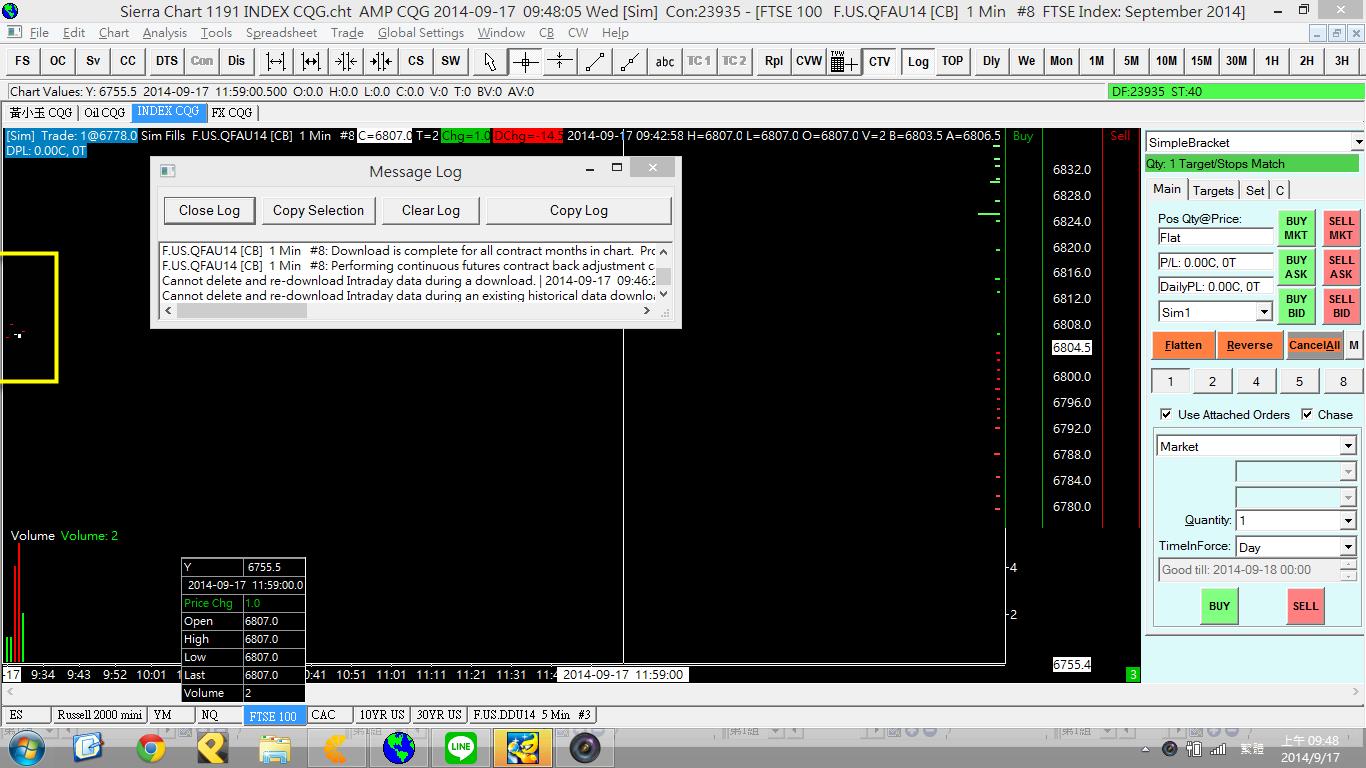The height and width of the screenshot is (768, 1366).
Task: Switch chart to the 5M timeframe
Action: 1131,61
